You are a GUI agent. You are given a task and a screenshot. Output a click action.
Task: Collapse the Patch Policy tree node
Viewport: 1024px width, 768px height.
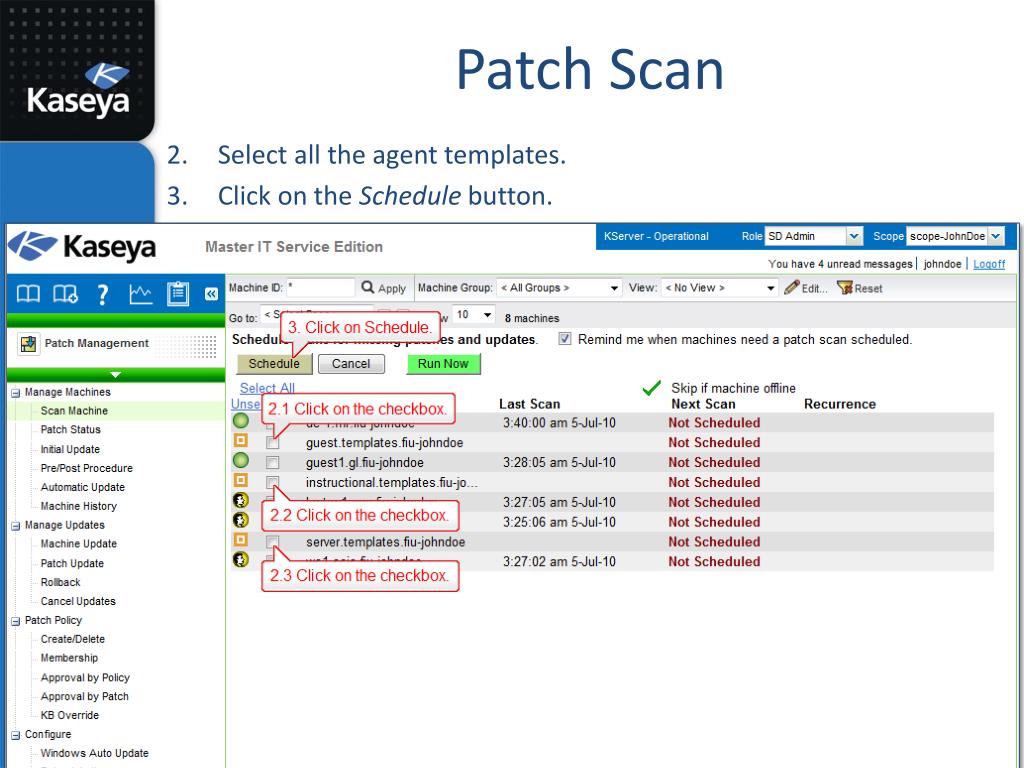pos(16,622)
